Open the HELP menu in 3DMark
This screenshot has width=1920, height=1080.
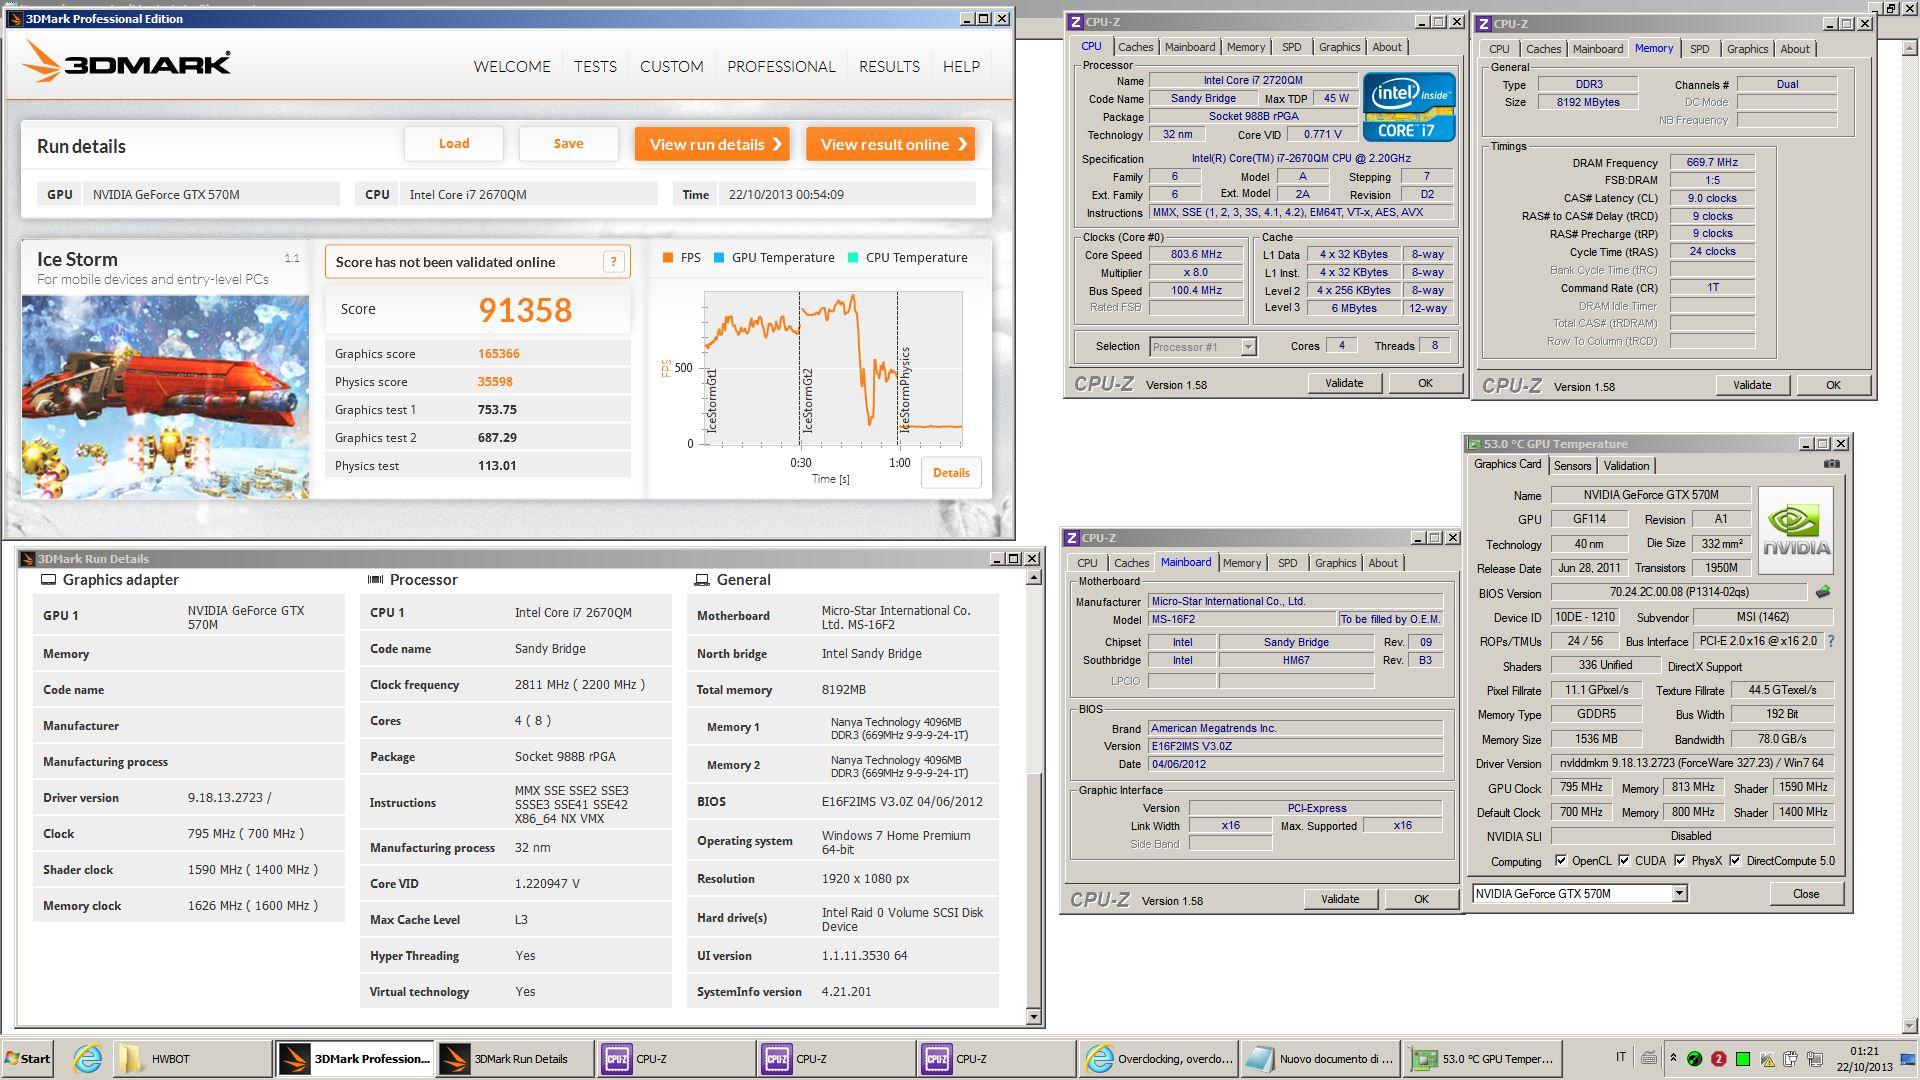[961, 66]
